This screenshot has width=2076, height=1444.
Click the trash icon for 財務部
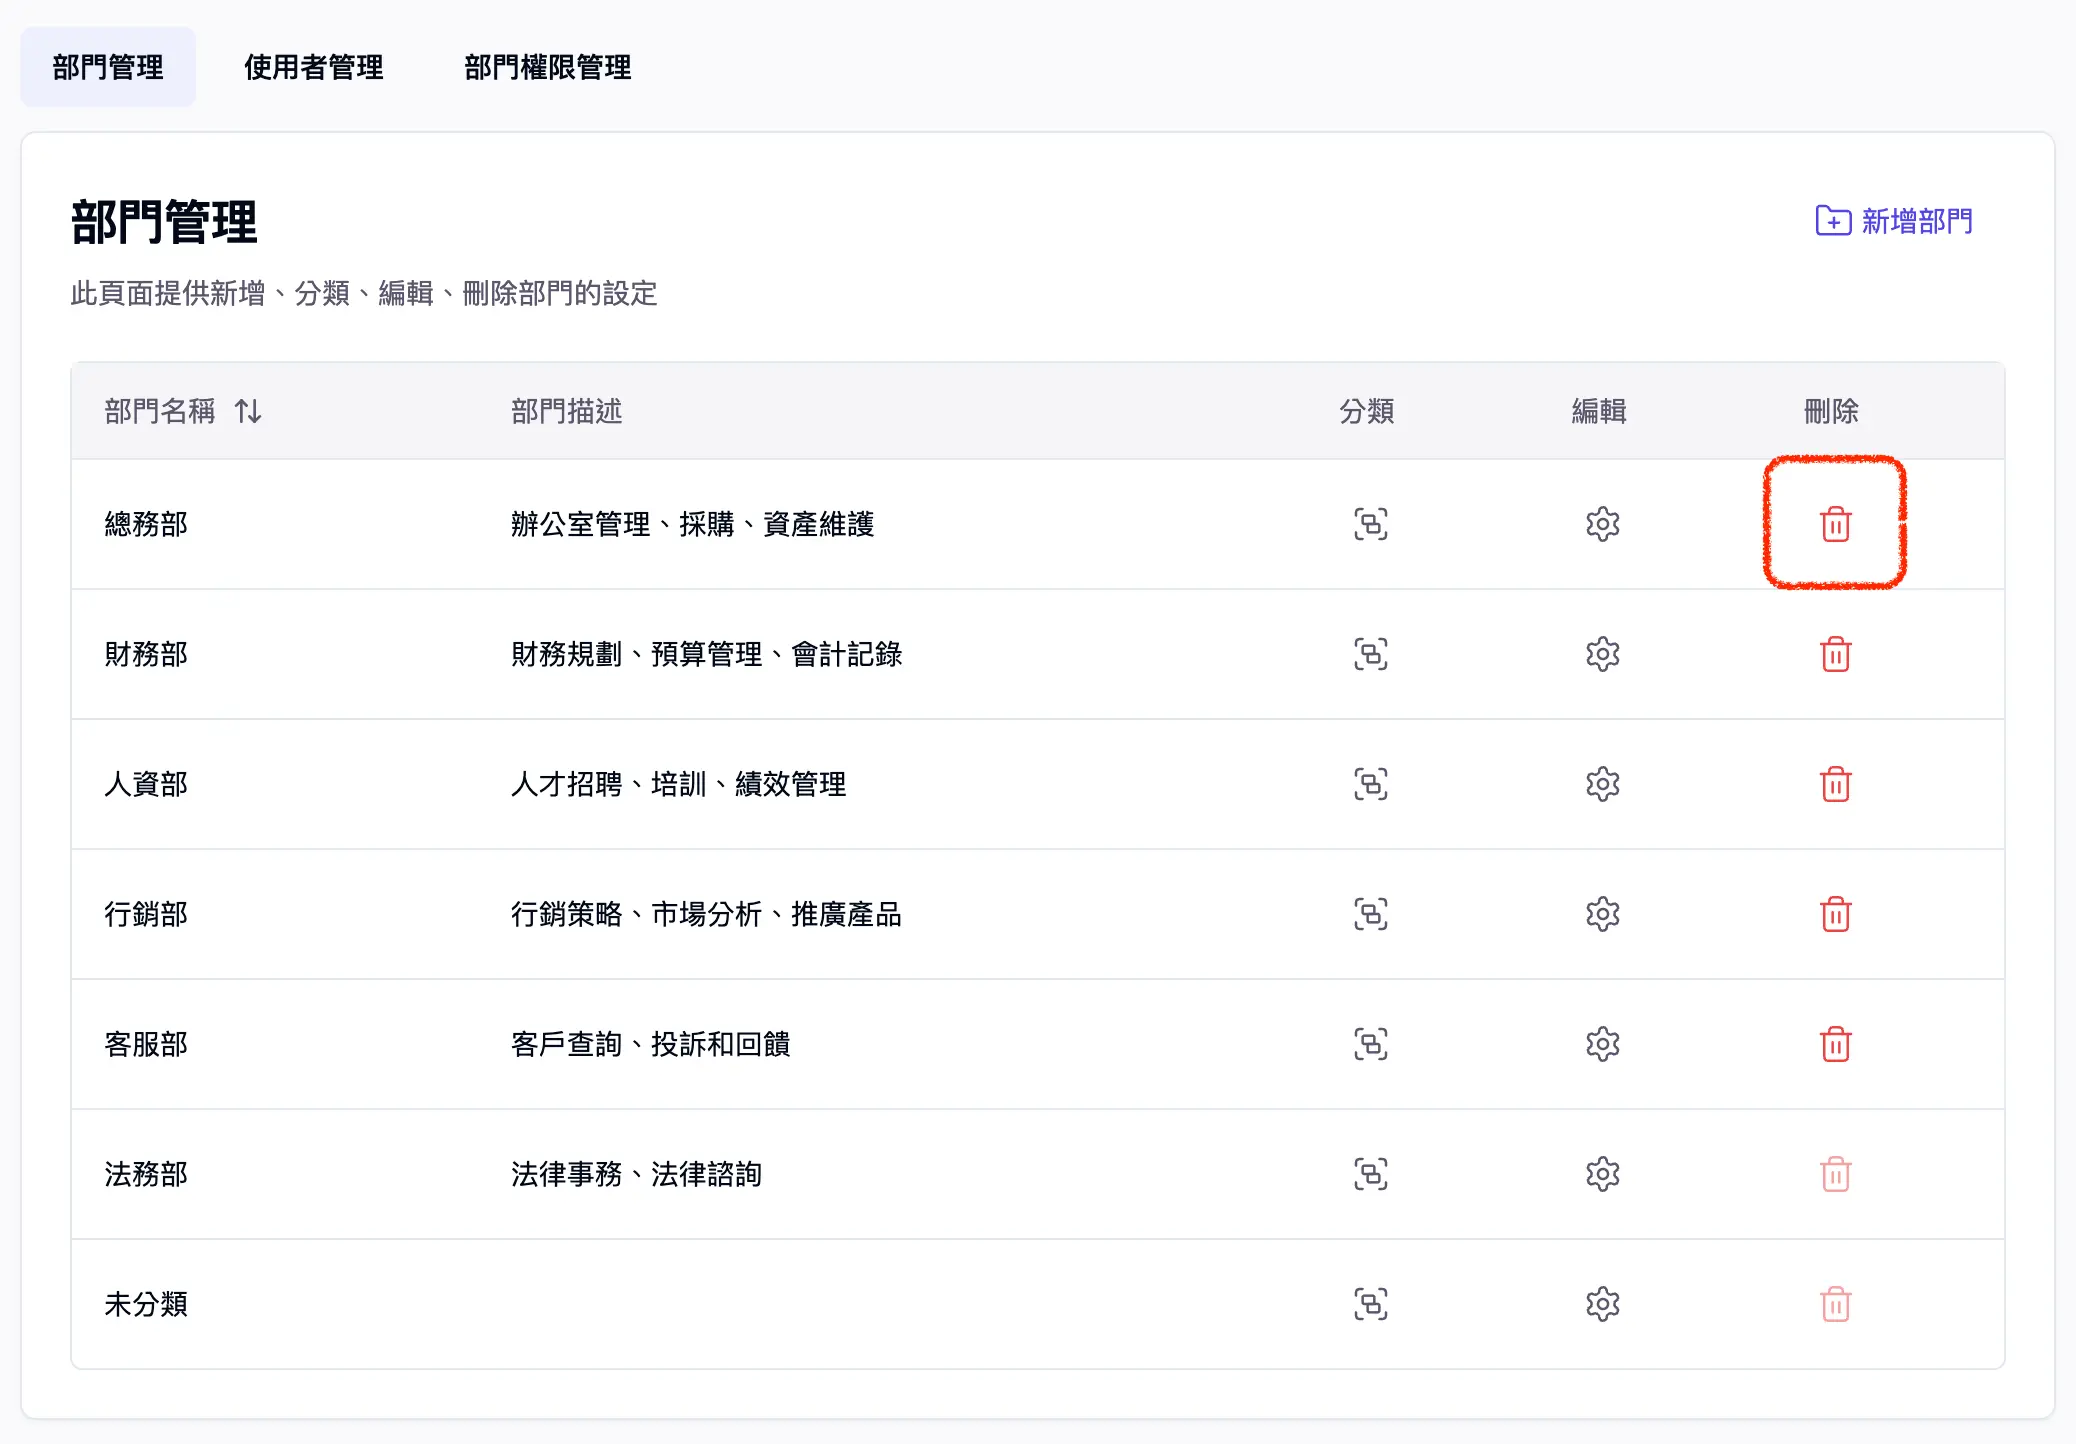(1835, 654)
